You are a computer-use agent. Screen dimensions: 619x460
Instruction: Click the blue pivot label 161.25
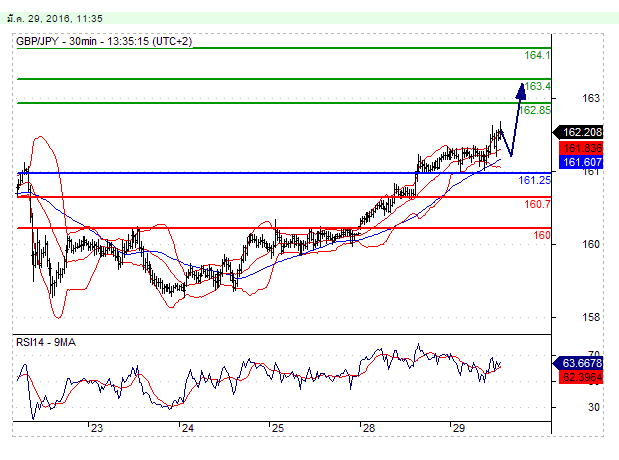534,180
